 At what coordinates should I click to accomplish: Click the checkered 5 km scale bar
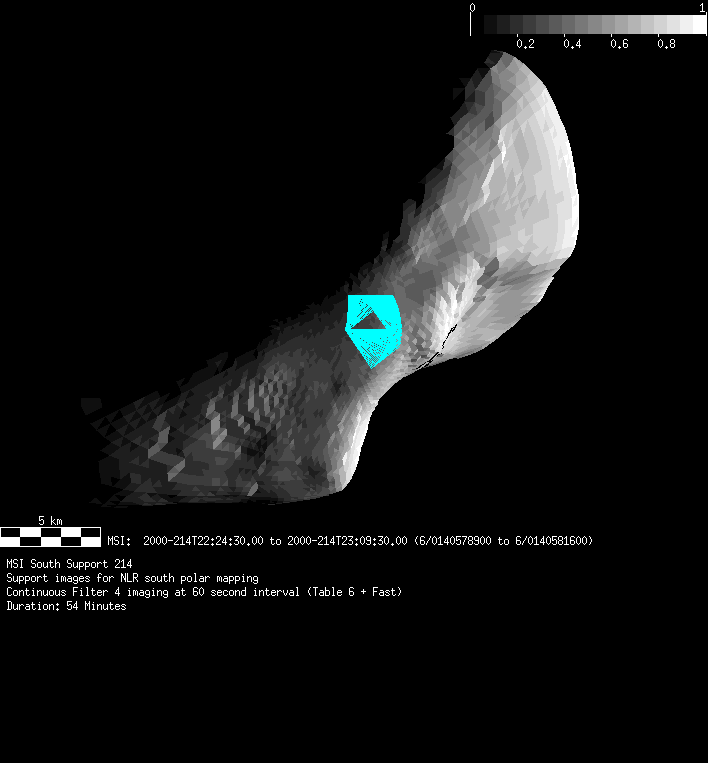coord(50,537)
